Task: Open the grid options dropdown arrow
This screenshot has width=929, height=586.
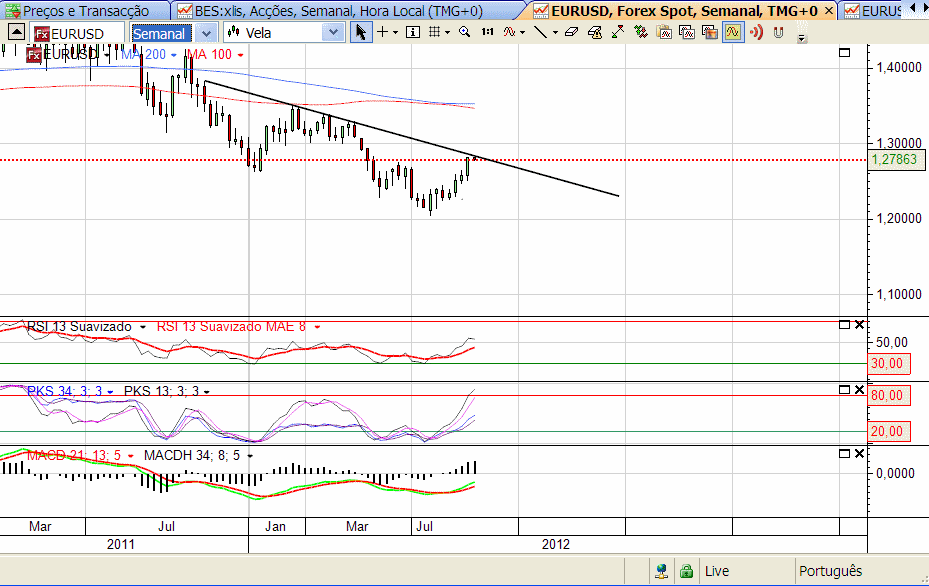Action: [447, 33]
